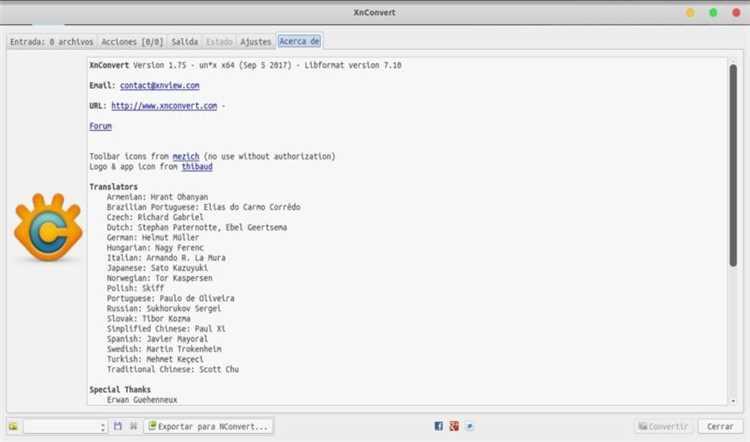
Task: Click the XnConvert window title
Action: coord(375,12)
